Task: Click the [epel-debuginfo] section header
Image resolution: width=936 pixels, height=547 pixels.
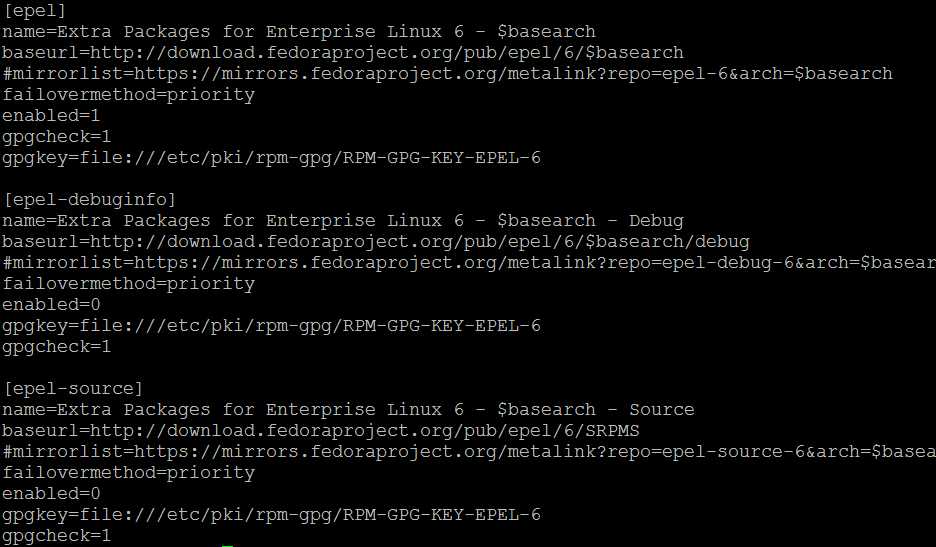Action: pos(90,199)
